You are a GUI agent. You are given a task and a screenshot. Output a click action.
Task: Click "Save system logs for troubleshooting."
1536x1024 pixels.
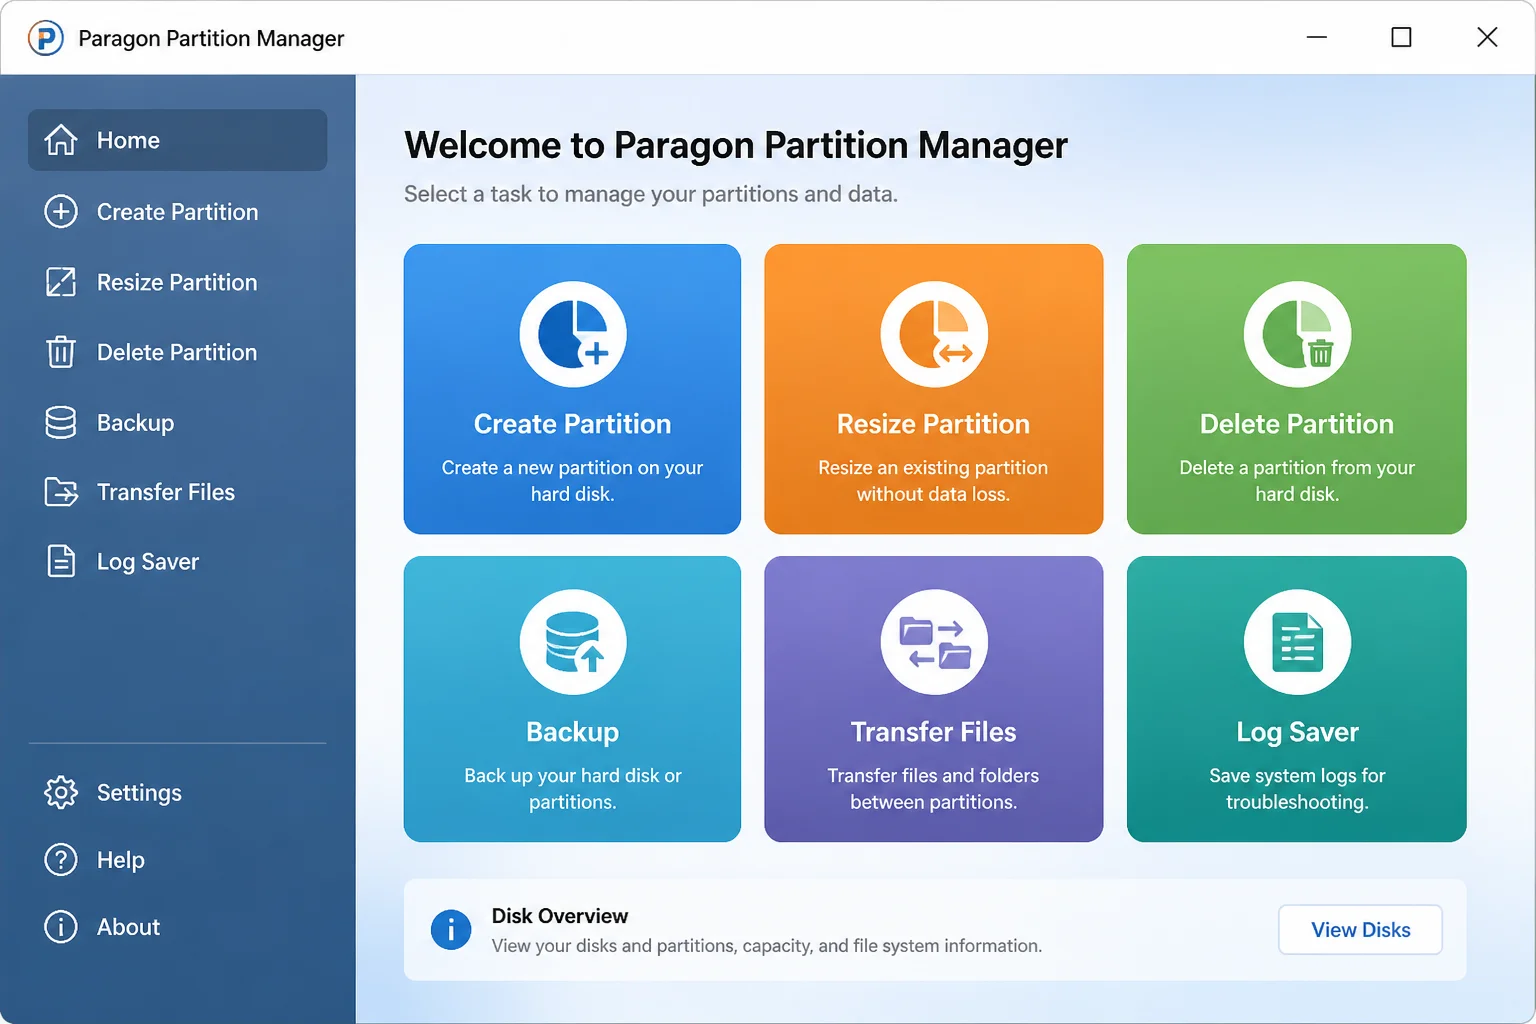pyautogui.click(x=1297, y=789)
